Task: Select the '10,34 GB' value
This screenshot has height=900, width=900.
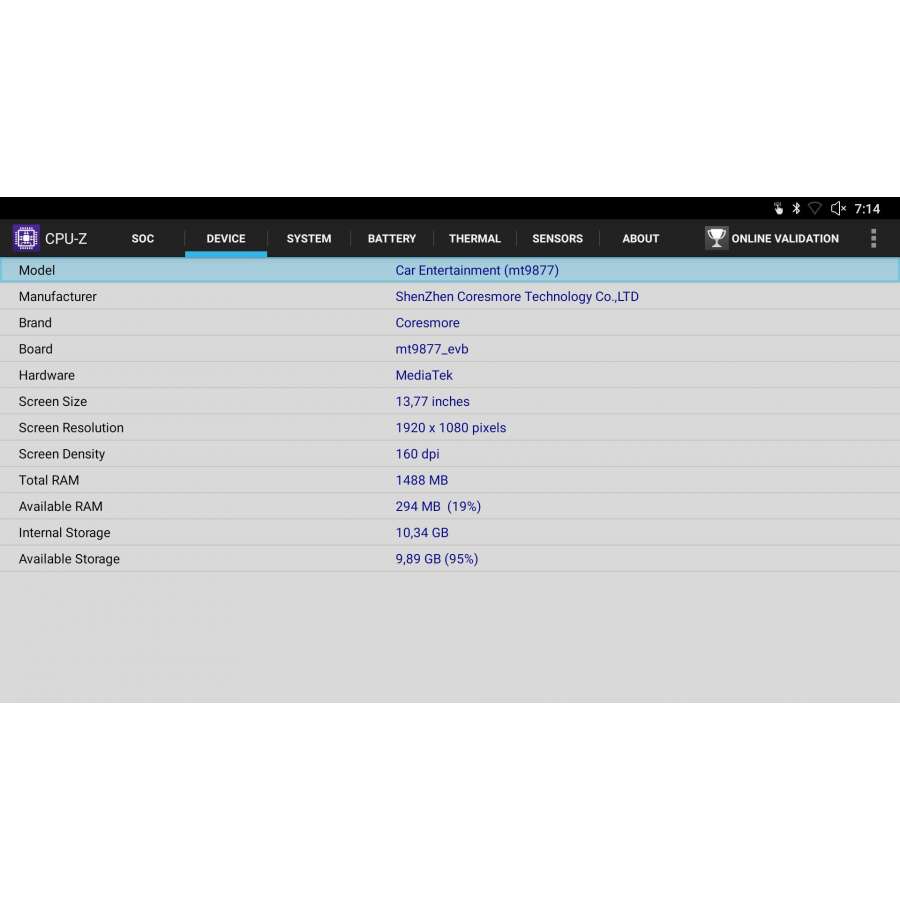Action: click(422, 533)
